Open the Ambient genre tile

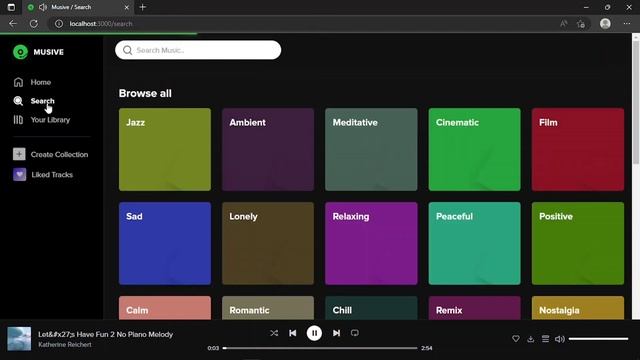pyautogui.click(x=268, y=149)
